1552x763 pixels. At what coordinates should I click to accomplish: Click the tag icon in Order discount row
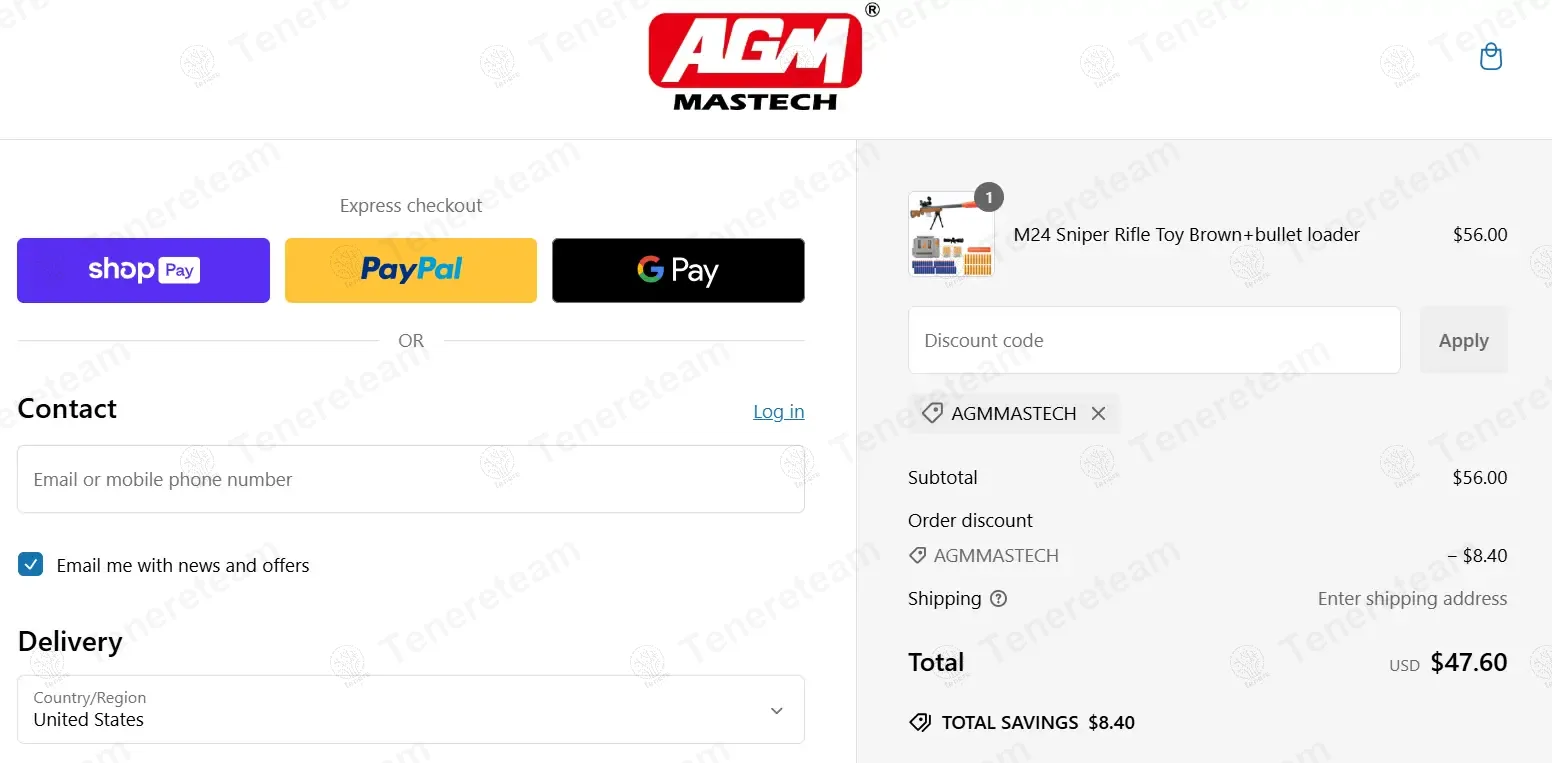[917, 555]
